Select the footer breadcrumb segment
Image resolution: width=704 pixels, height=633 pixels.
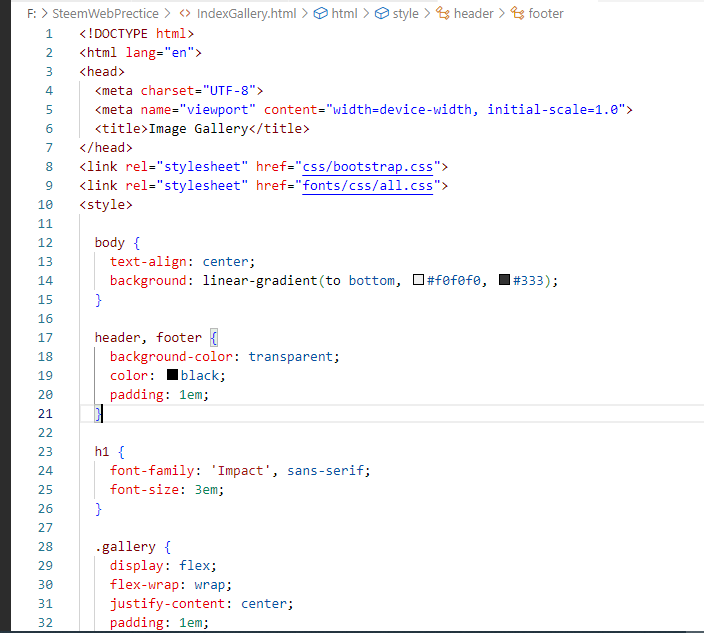[546, 13]
